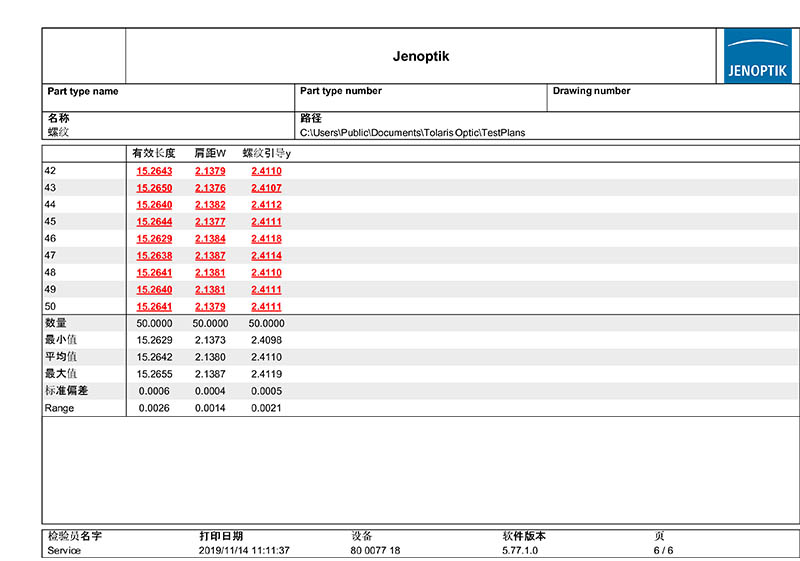Open the 15.2643 value in row 42
Viewport: 800px width, 561px height.
tap(154, 171)
